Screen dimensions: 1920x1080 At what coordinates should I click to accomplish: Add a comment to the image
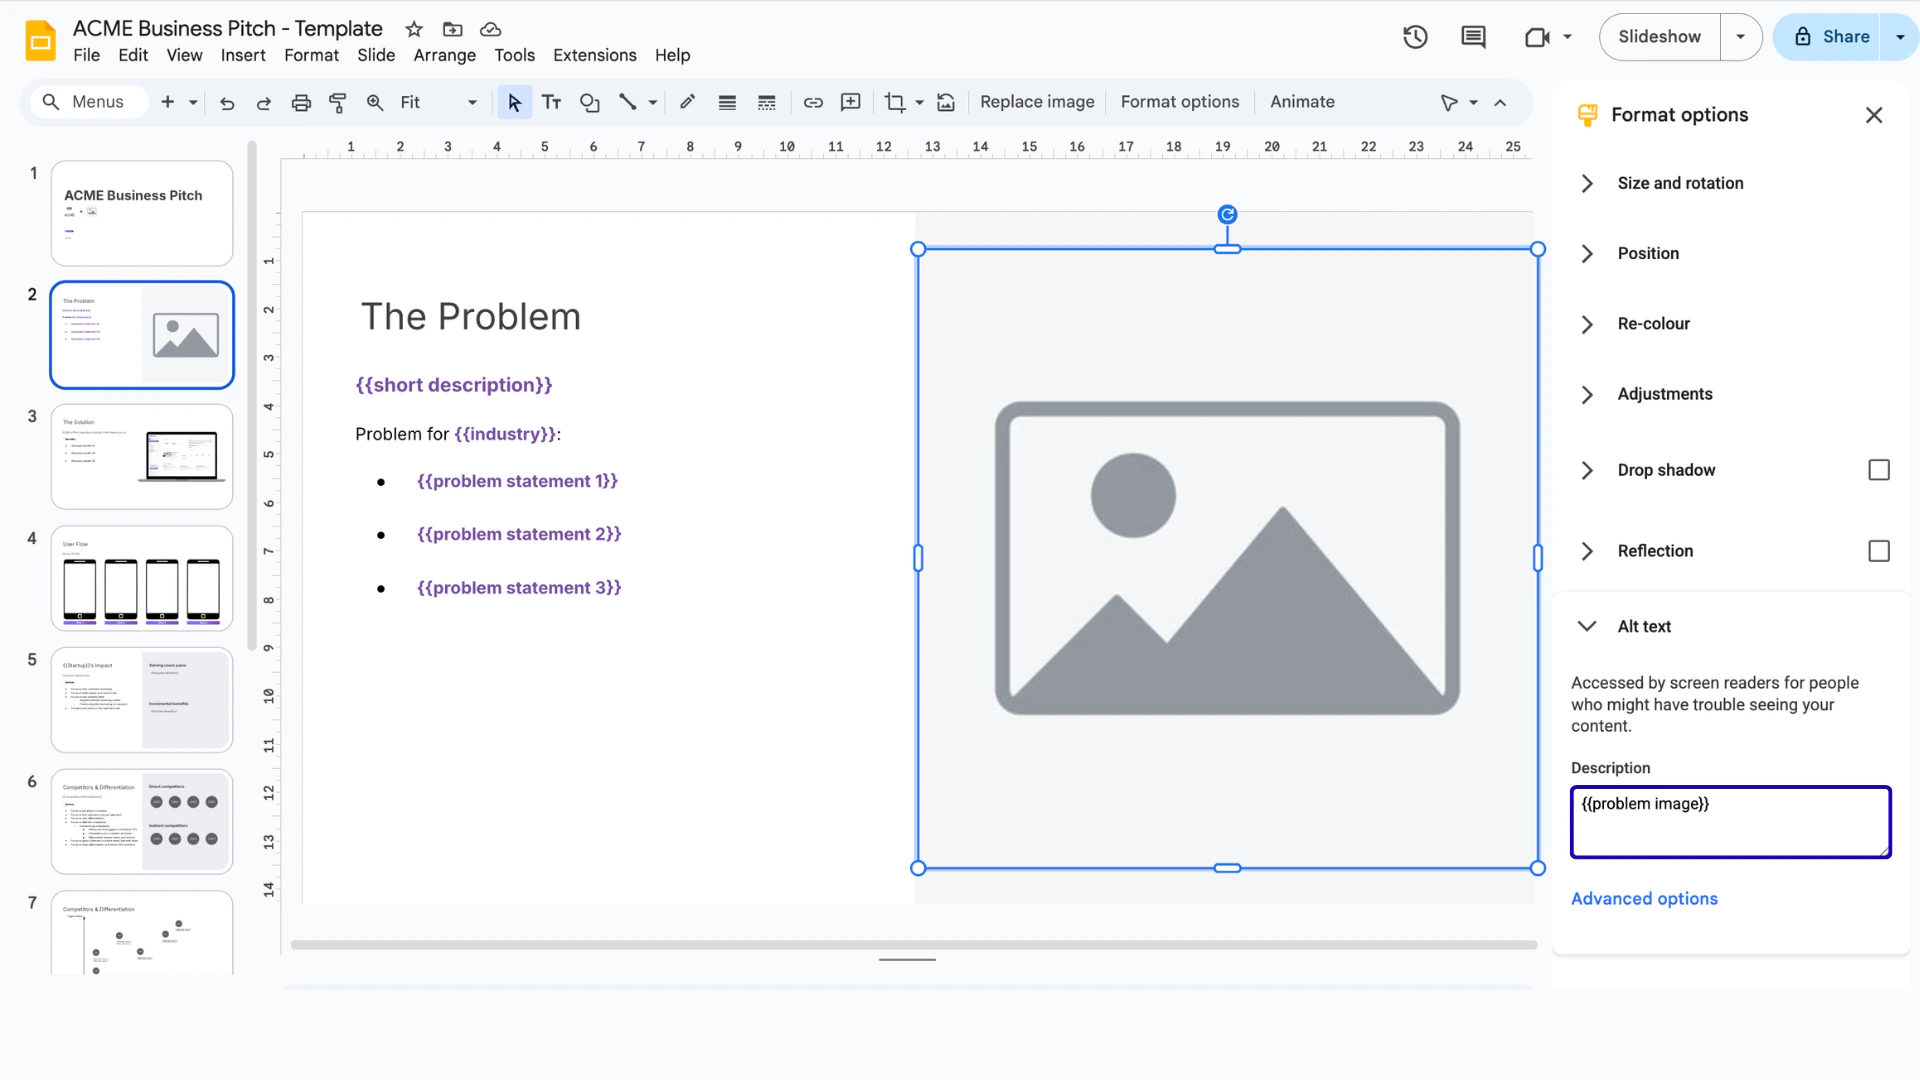[x=850, y=102]
